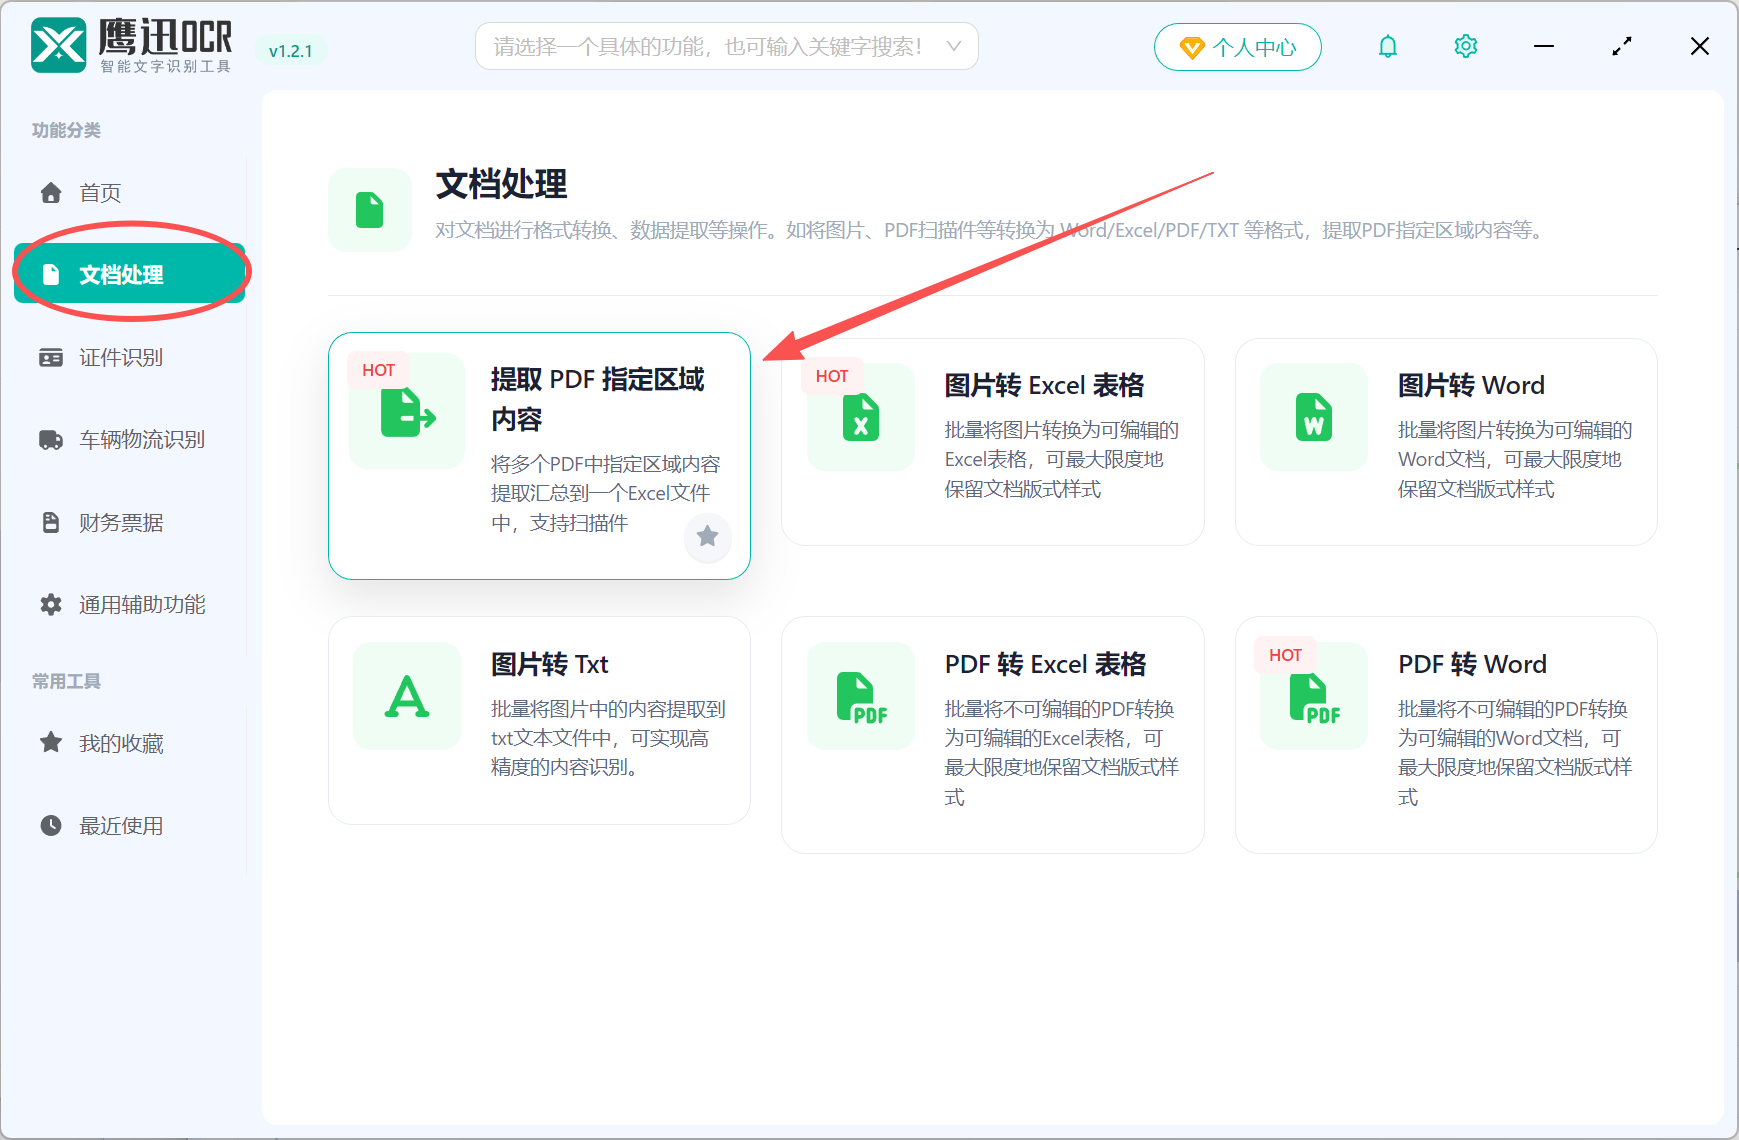Open 通用辅助功能 category
The image size is (1739, 1140).
[129, 605]
